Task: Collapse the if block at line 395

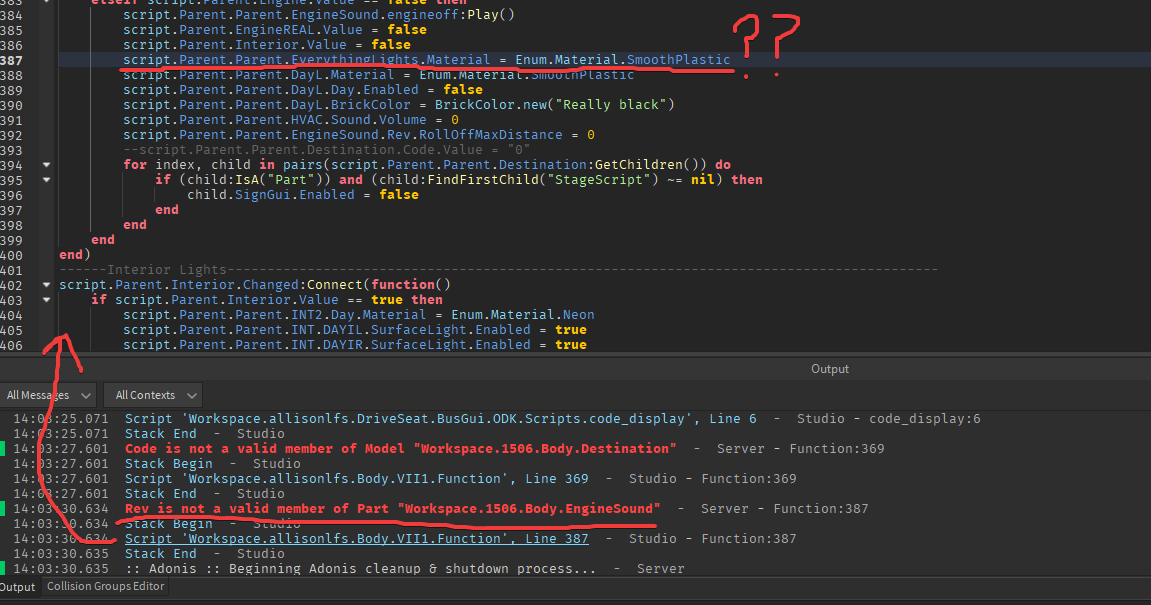Action: [x=44, y=179]
